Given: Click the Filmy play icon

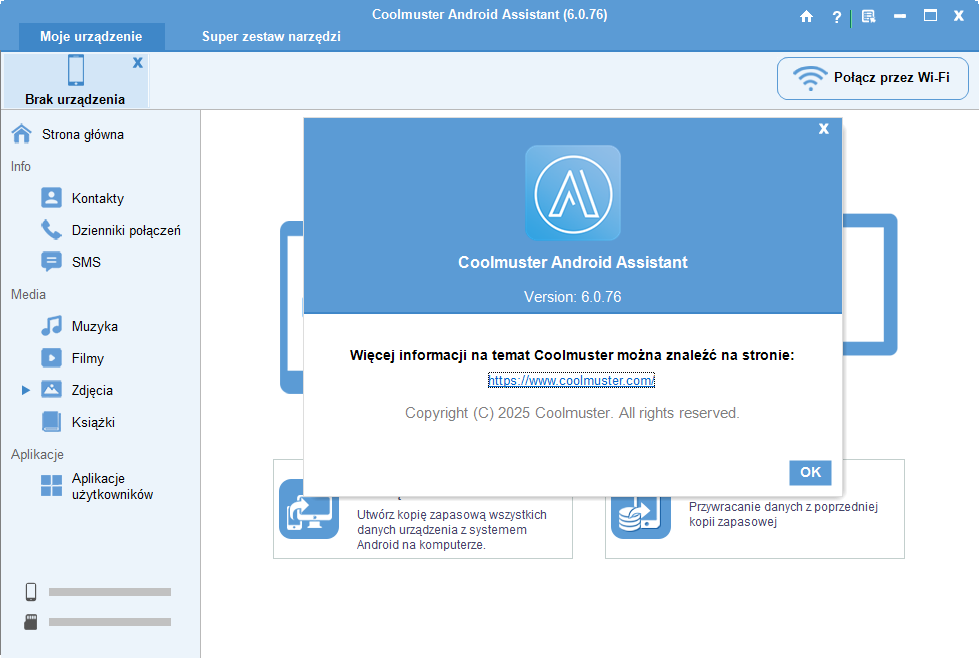Looking at the screenshot, I should coord(51,357).
